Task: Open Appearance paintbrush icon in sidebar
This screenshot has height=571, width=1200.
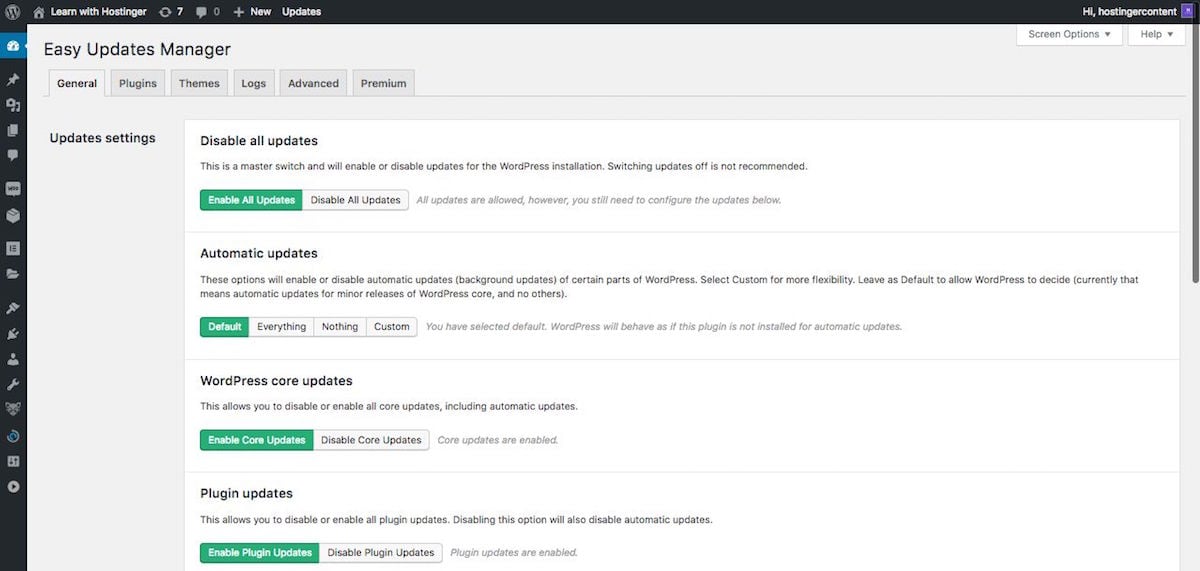Action: 13,308
